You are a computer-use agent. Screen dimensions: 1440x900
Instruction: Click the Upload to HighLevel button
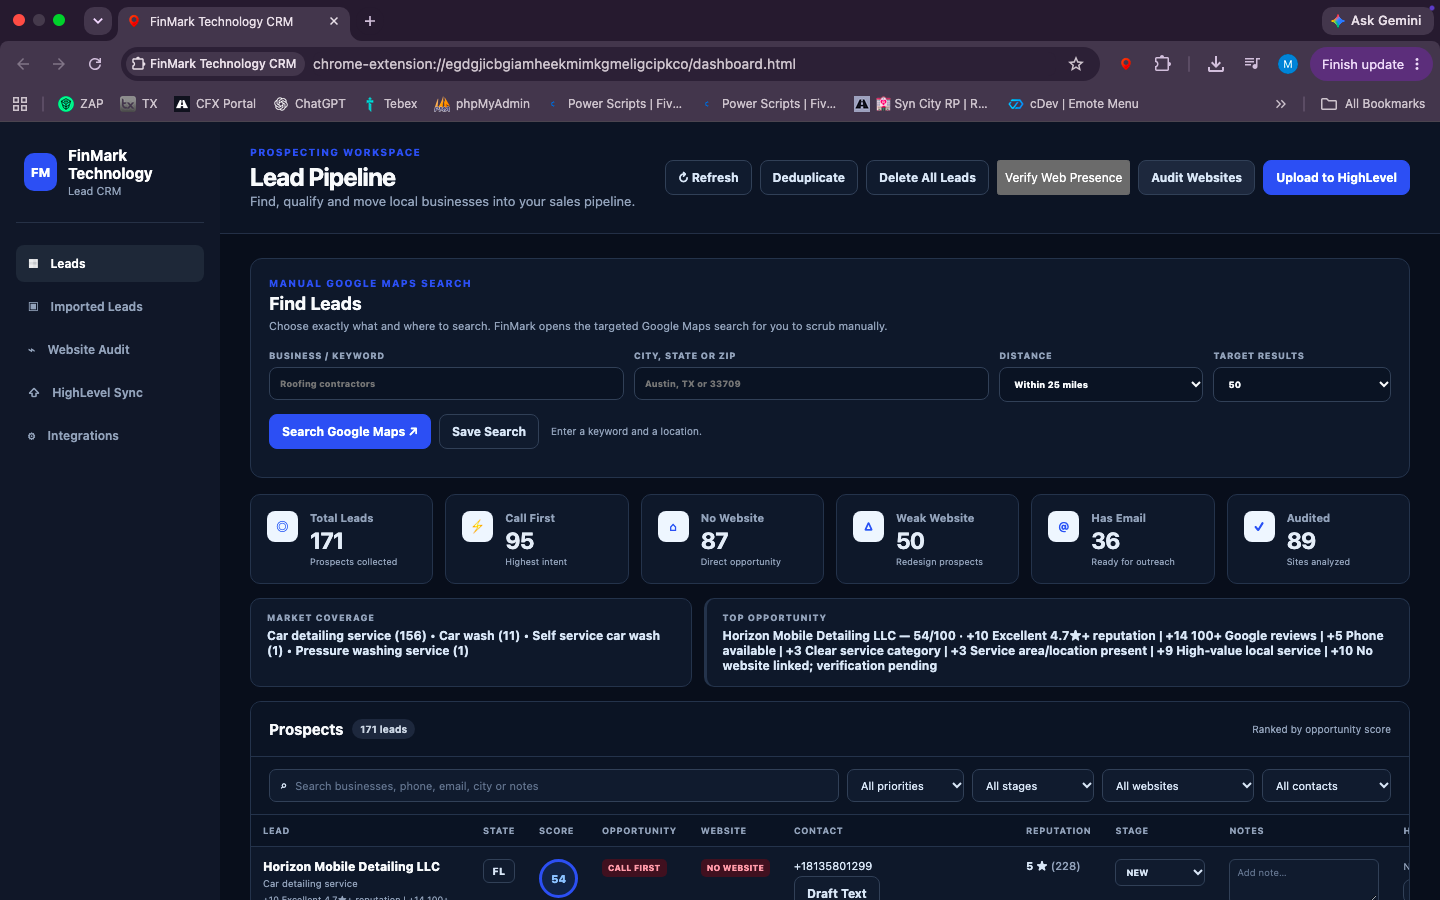[x=1336, y=178]
